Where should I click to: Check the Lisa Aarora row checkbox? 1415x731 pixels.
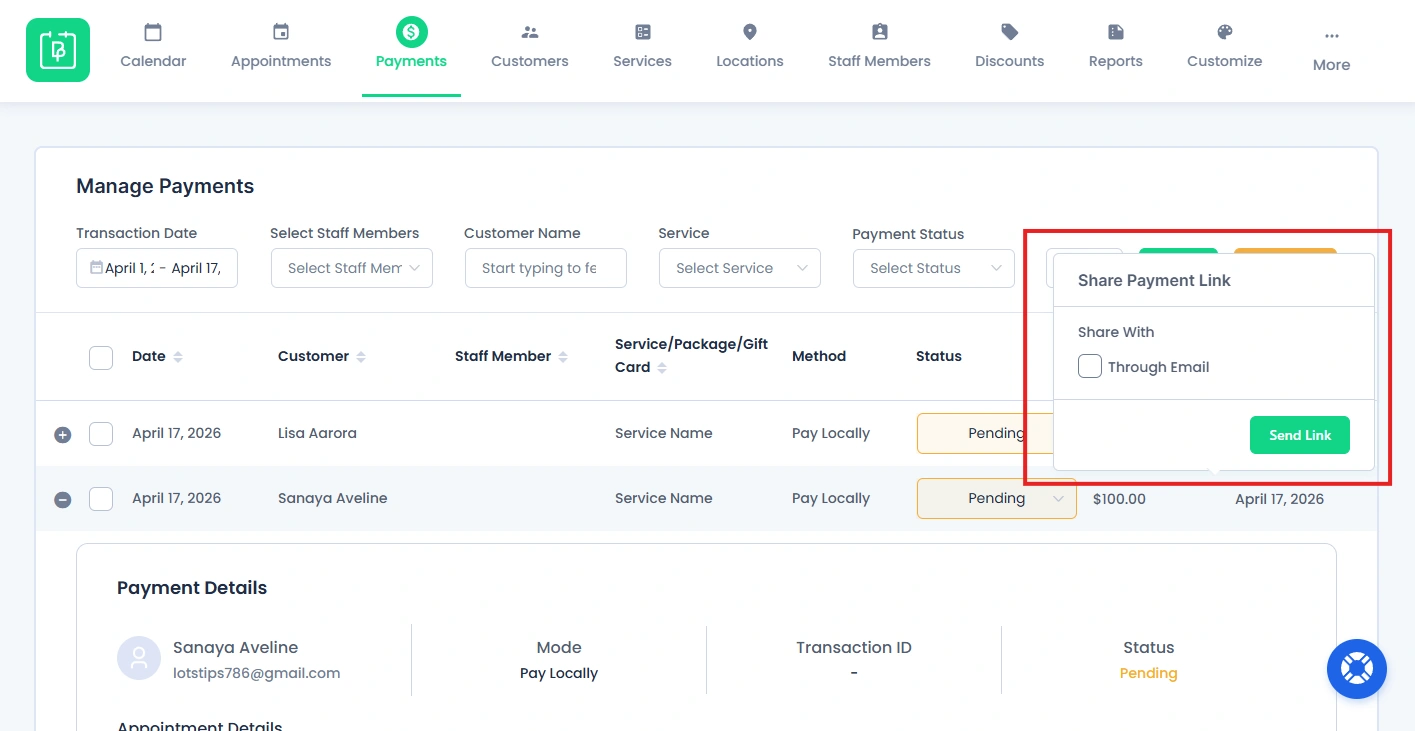pyautogui.click(x=101, y=434)
